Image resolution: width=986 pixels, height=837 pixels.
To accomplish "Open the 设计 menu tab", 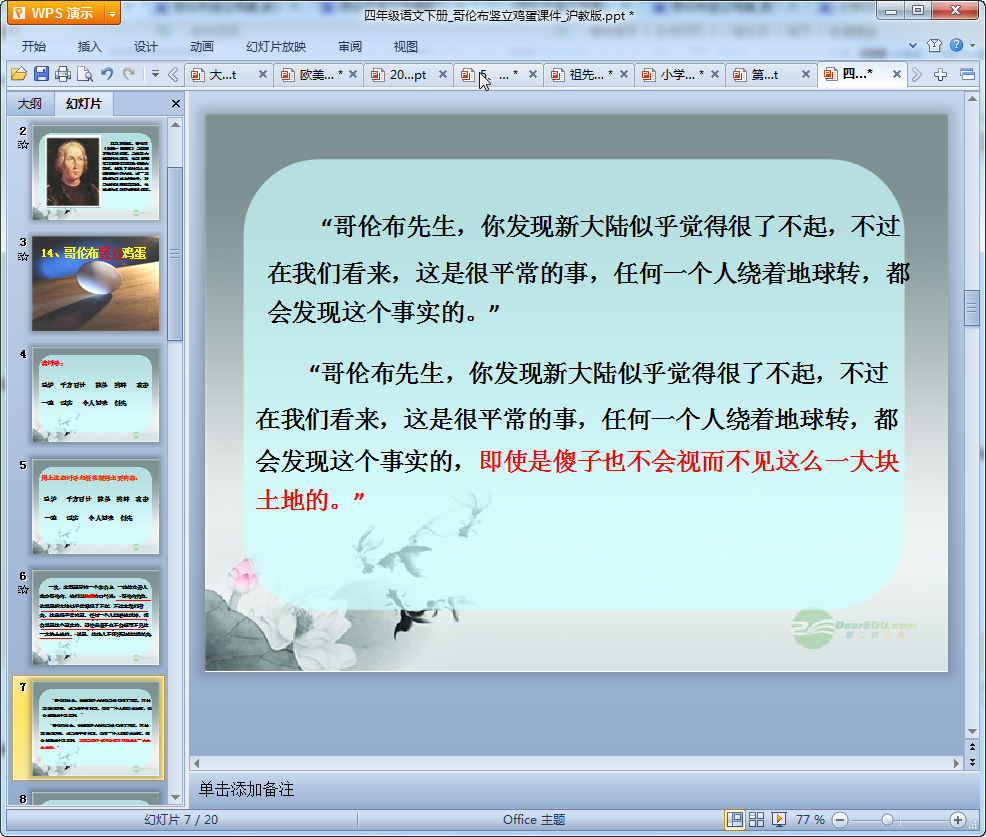I will 145,47.
